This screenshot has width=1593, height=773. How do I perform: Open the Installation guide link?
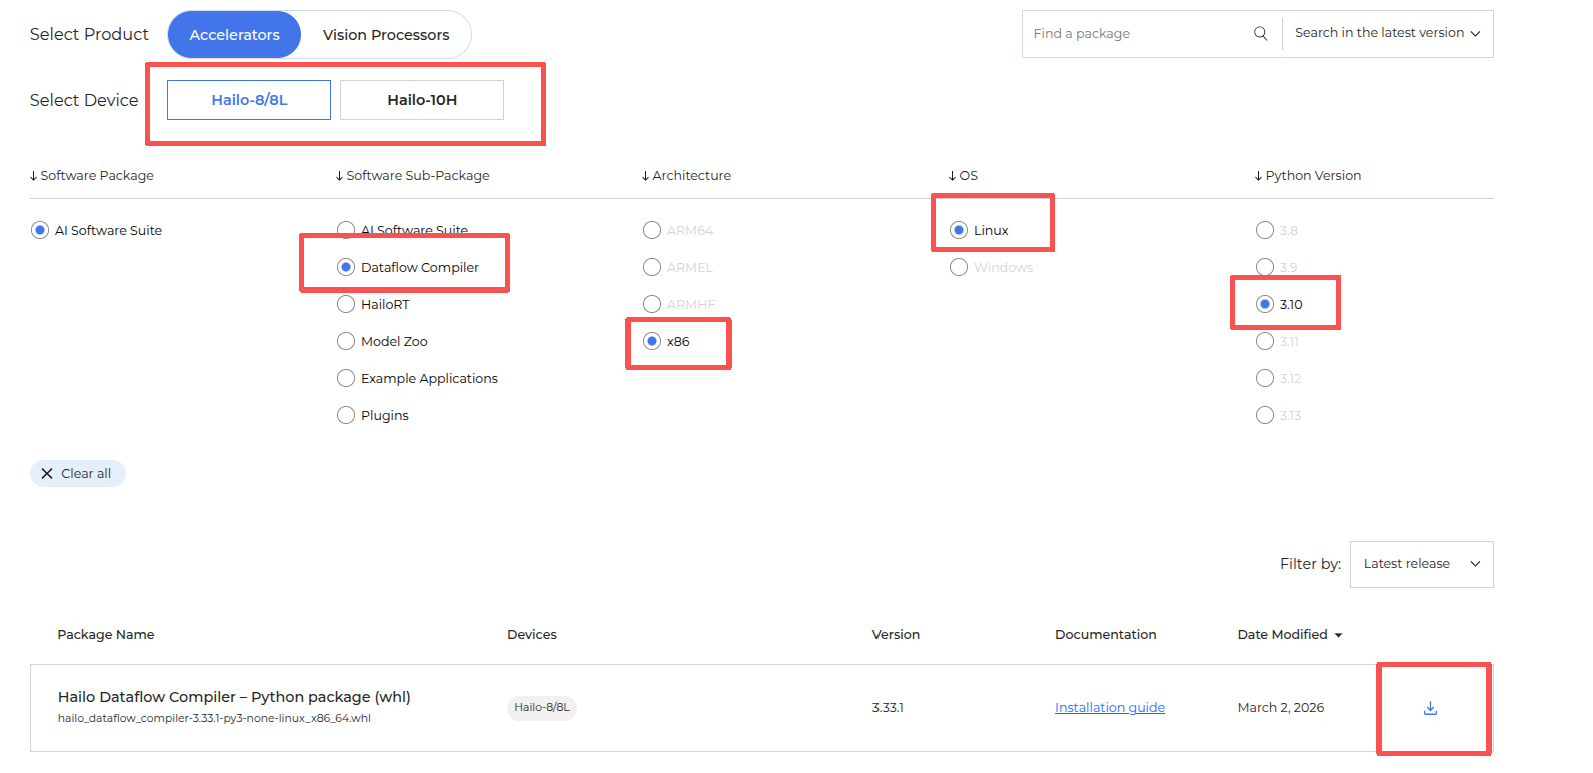1110,708
